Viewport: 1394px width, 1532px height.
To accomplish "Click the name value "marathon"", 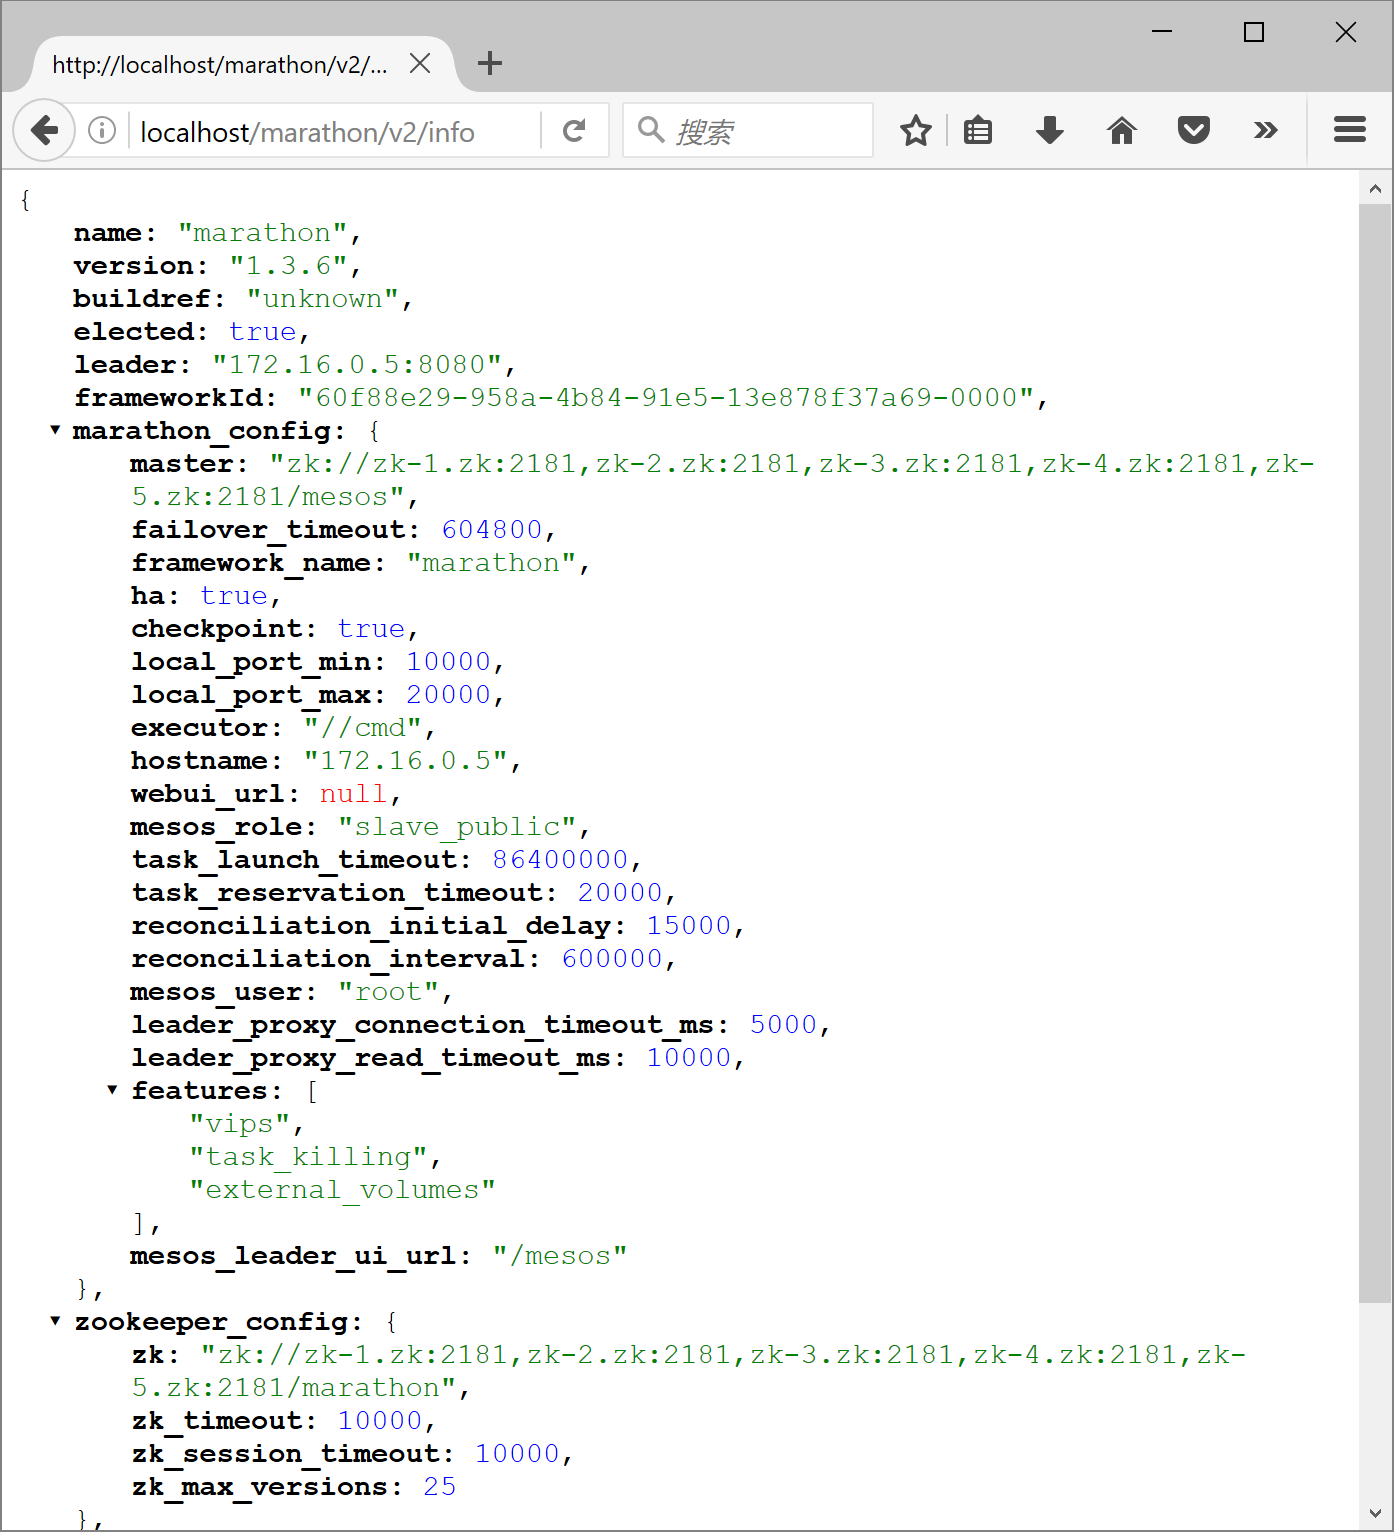I will tap(263, 232).
